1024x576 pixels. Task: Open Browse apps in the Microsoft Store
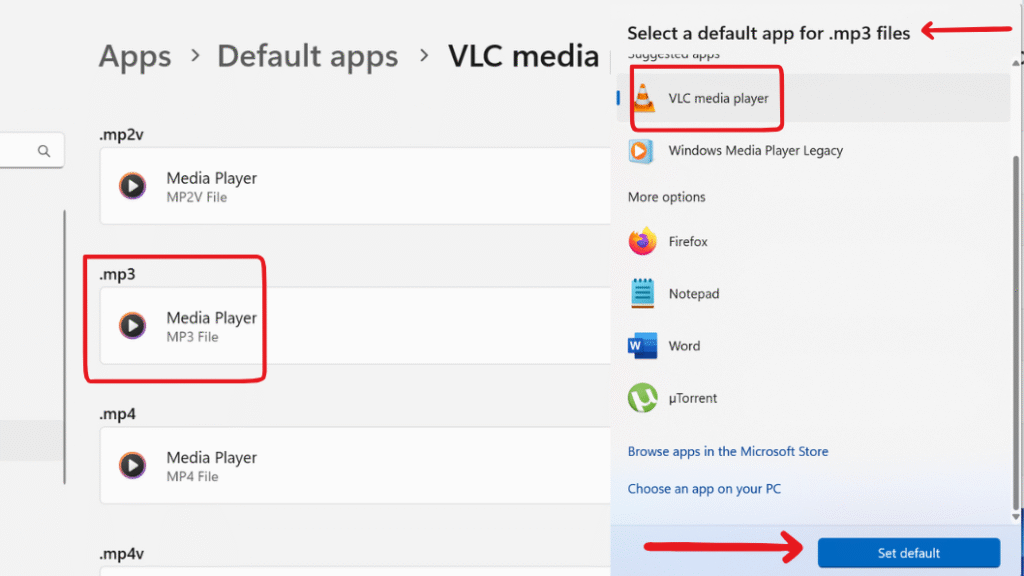coord(728,451)
